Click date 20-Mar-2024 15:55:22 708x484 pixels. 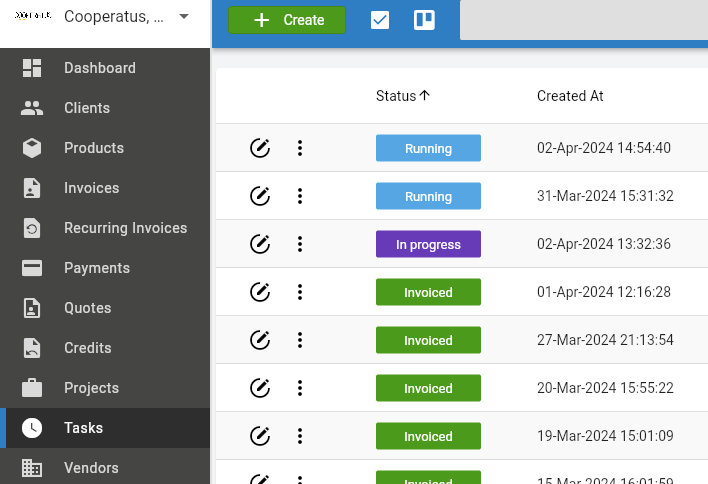coord(605,388)
